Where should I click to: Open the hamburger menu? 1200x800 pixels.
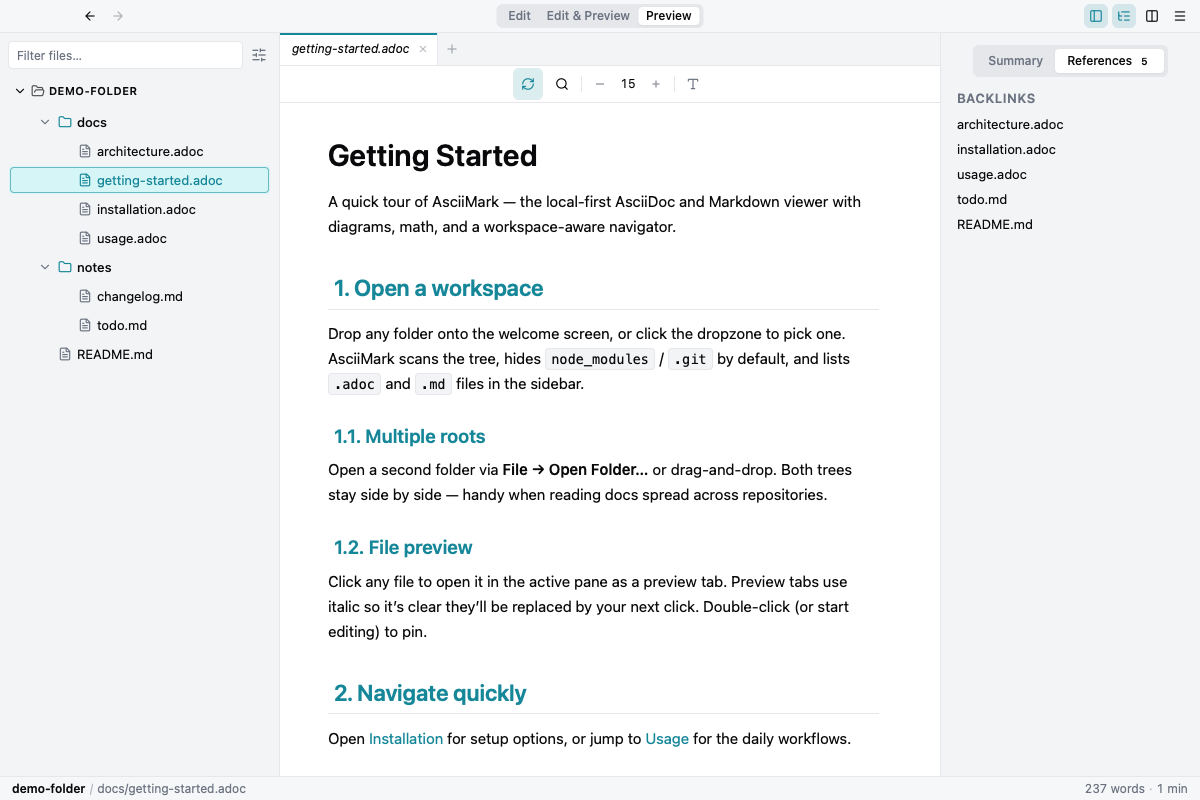(x=1180, y=16)
